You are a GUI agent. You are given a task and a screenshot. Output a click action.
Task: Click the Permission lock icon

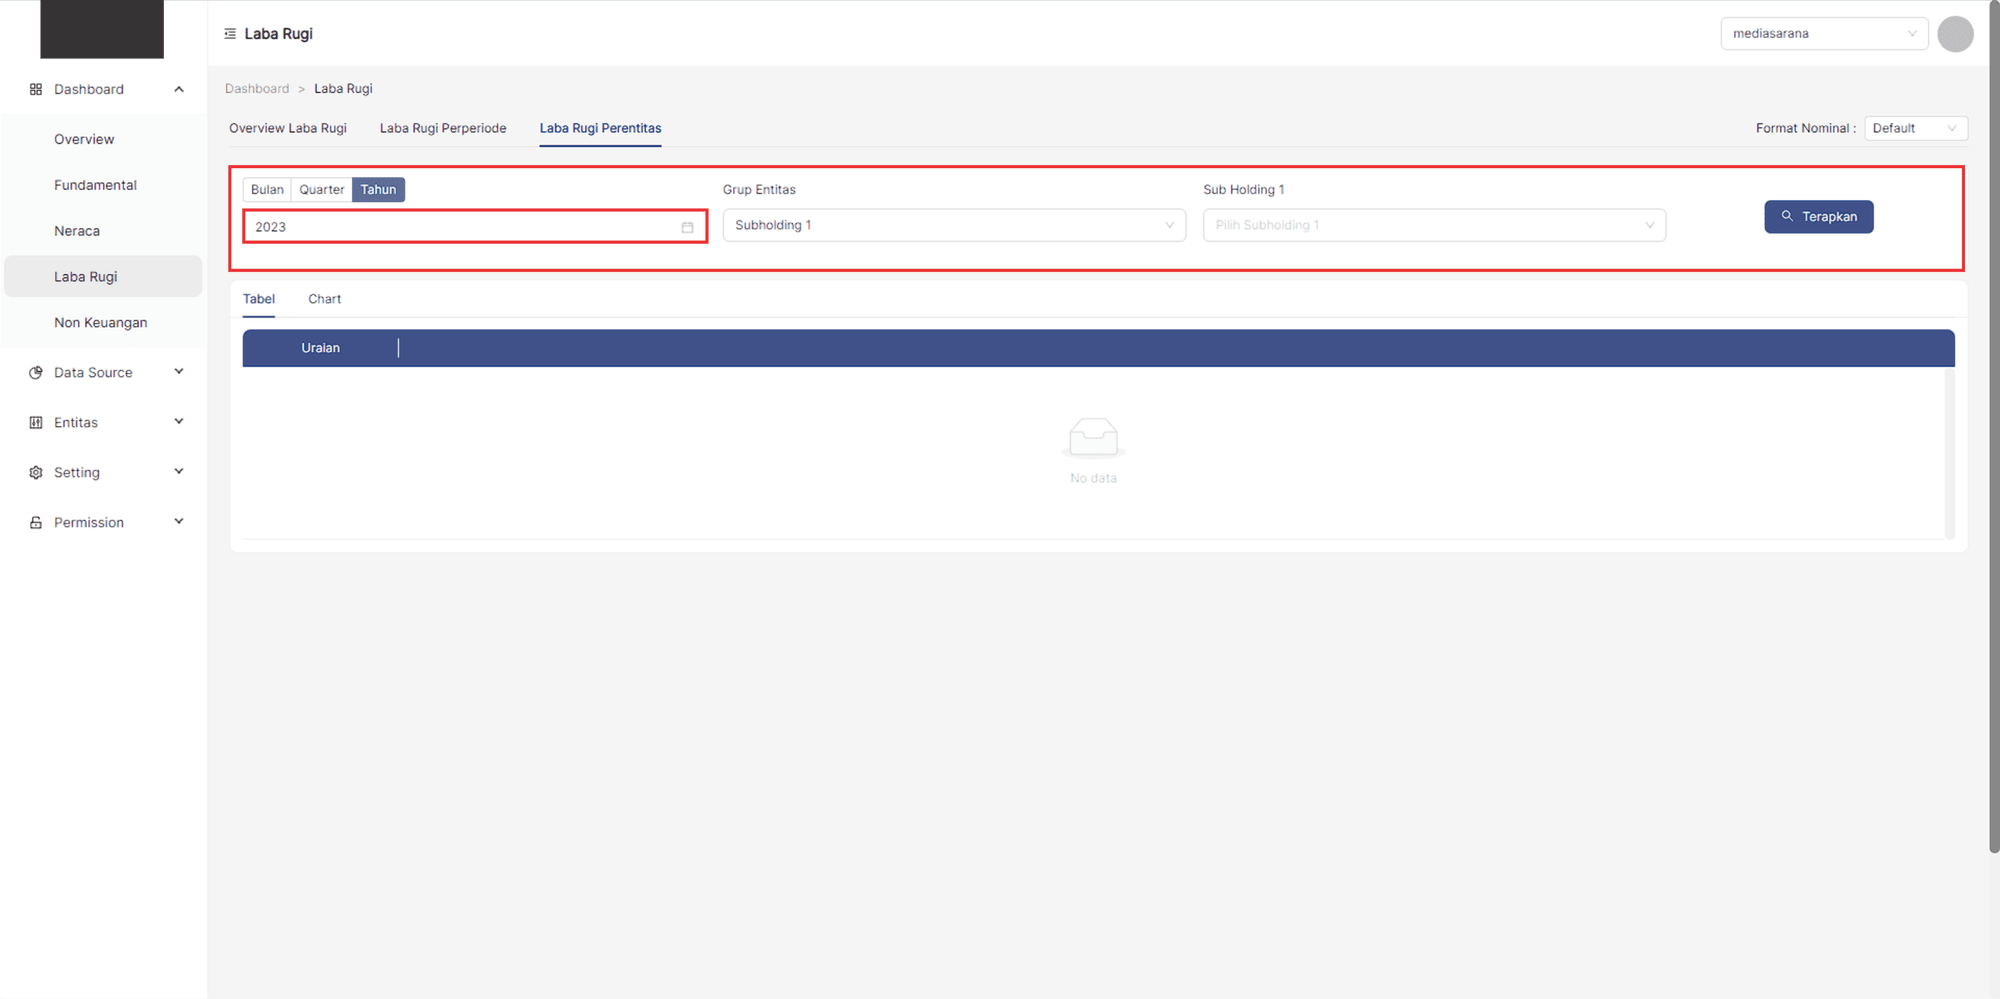pos(36,523)
